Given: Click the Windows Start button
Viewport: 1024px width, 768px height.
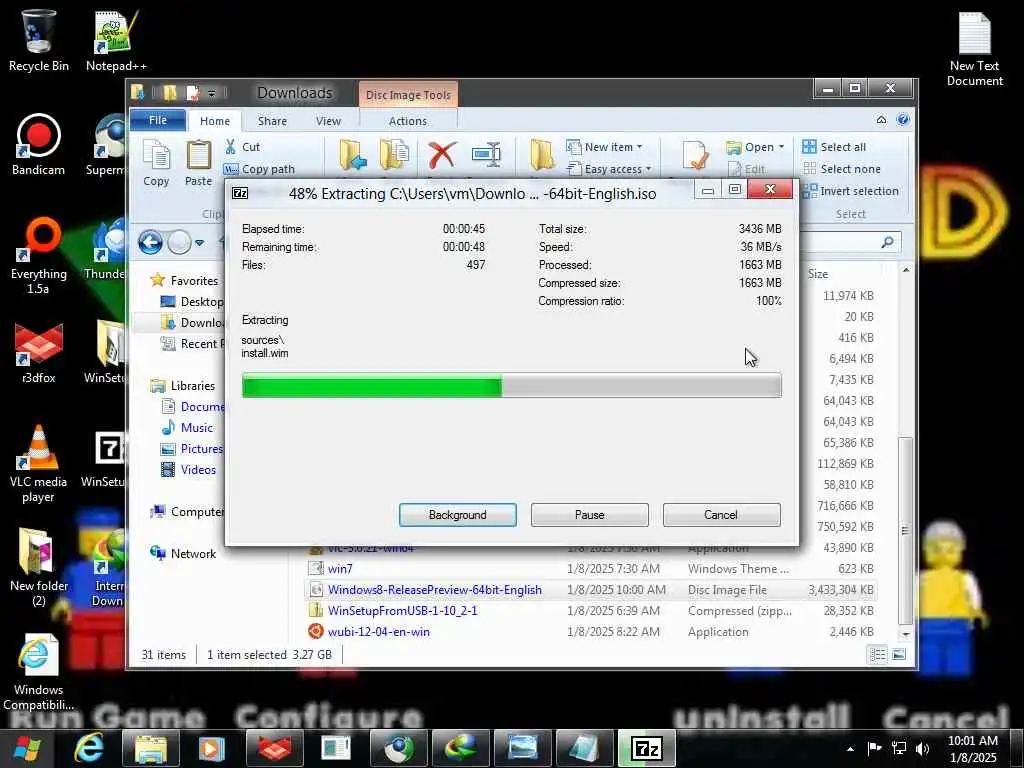Looking at the screenshot, I should tap(26, 748).
